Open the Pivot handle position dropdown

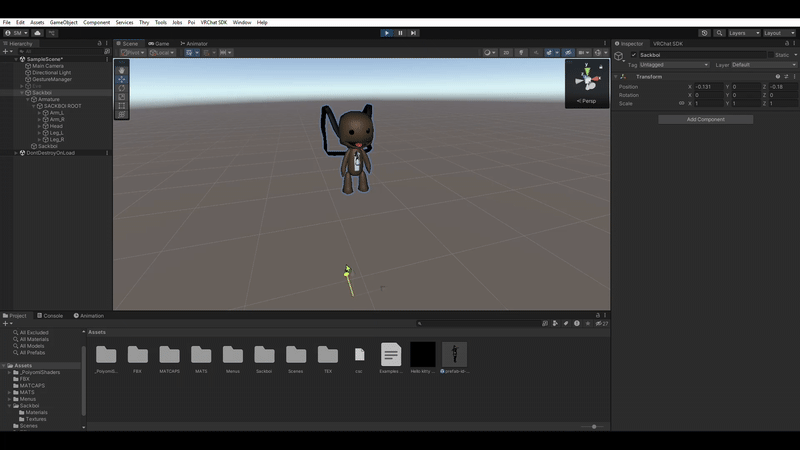pyautogui.click(x=133, y=53)
